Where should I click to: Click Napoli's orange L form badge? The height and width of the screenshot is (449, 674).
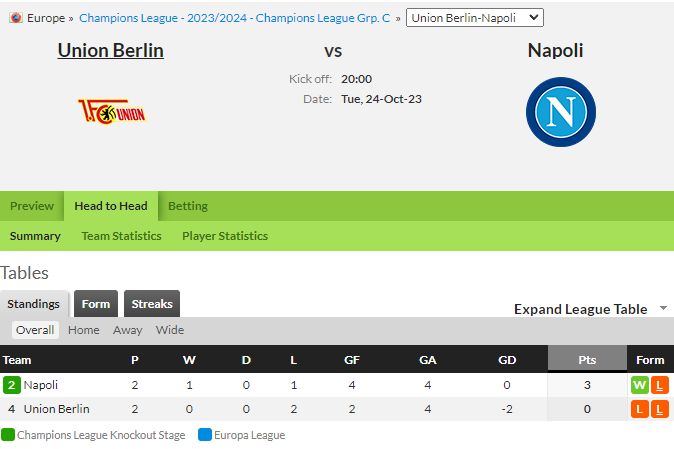(x=659, y=385)
